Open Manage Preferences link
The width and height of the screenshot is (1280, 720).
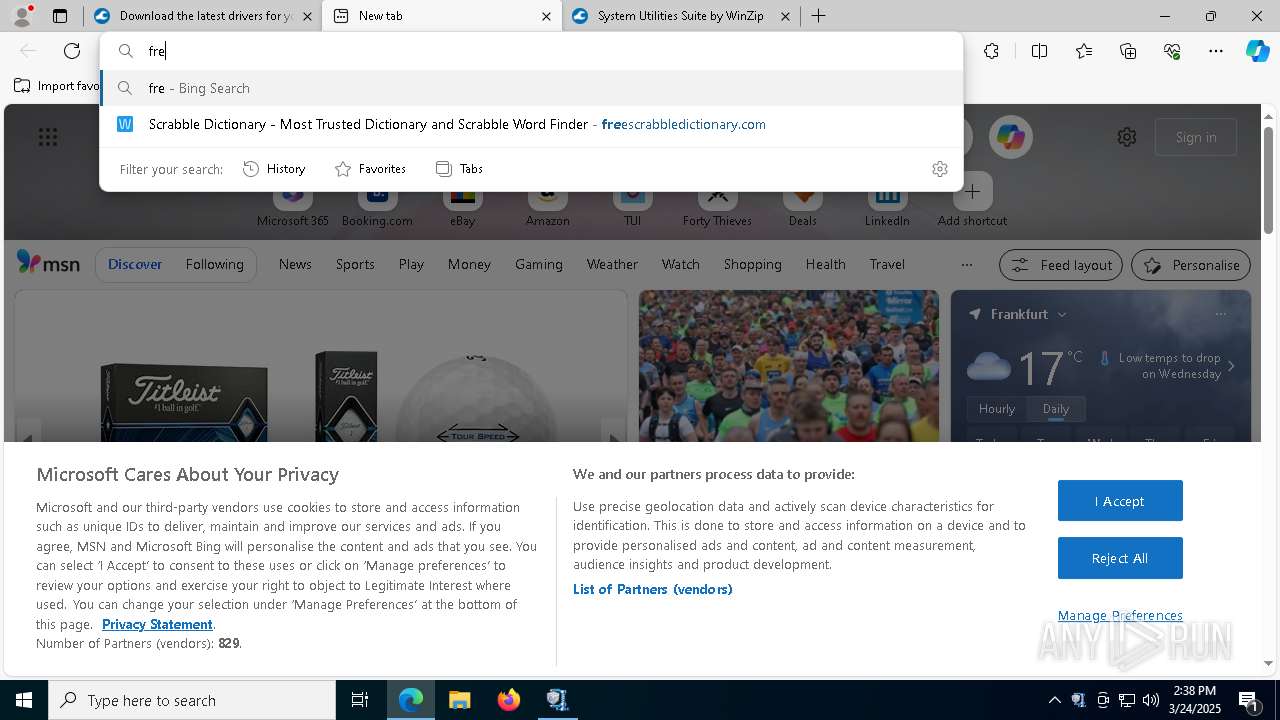tap(1120, 615)
